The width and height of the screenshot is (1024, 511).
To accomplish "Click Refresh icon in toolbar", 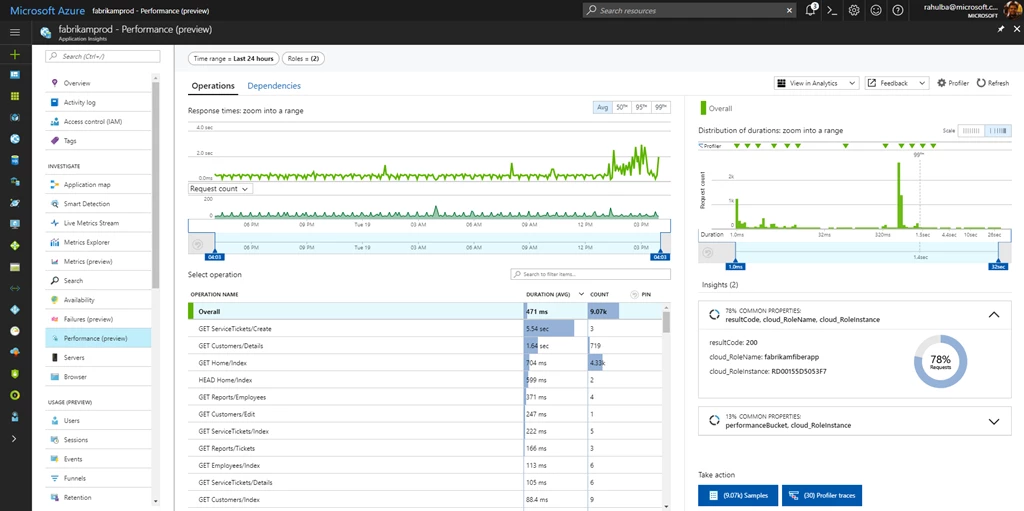I will coord(981,83).
